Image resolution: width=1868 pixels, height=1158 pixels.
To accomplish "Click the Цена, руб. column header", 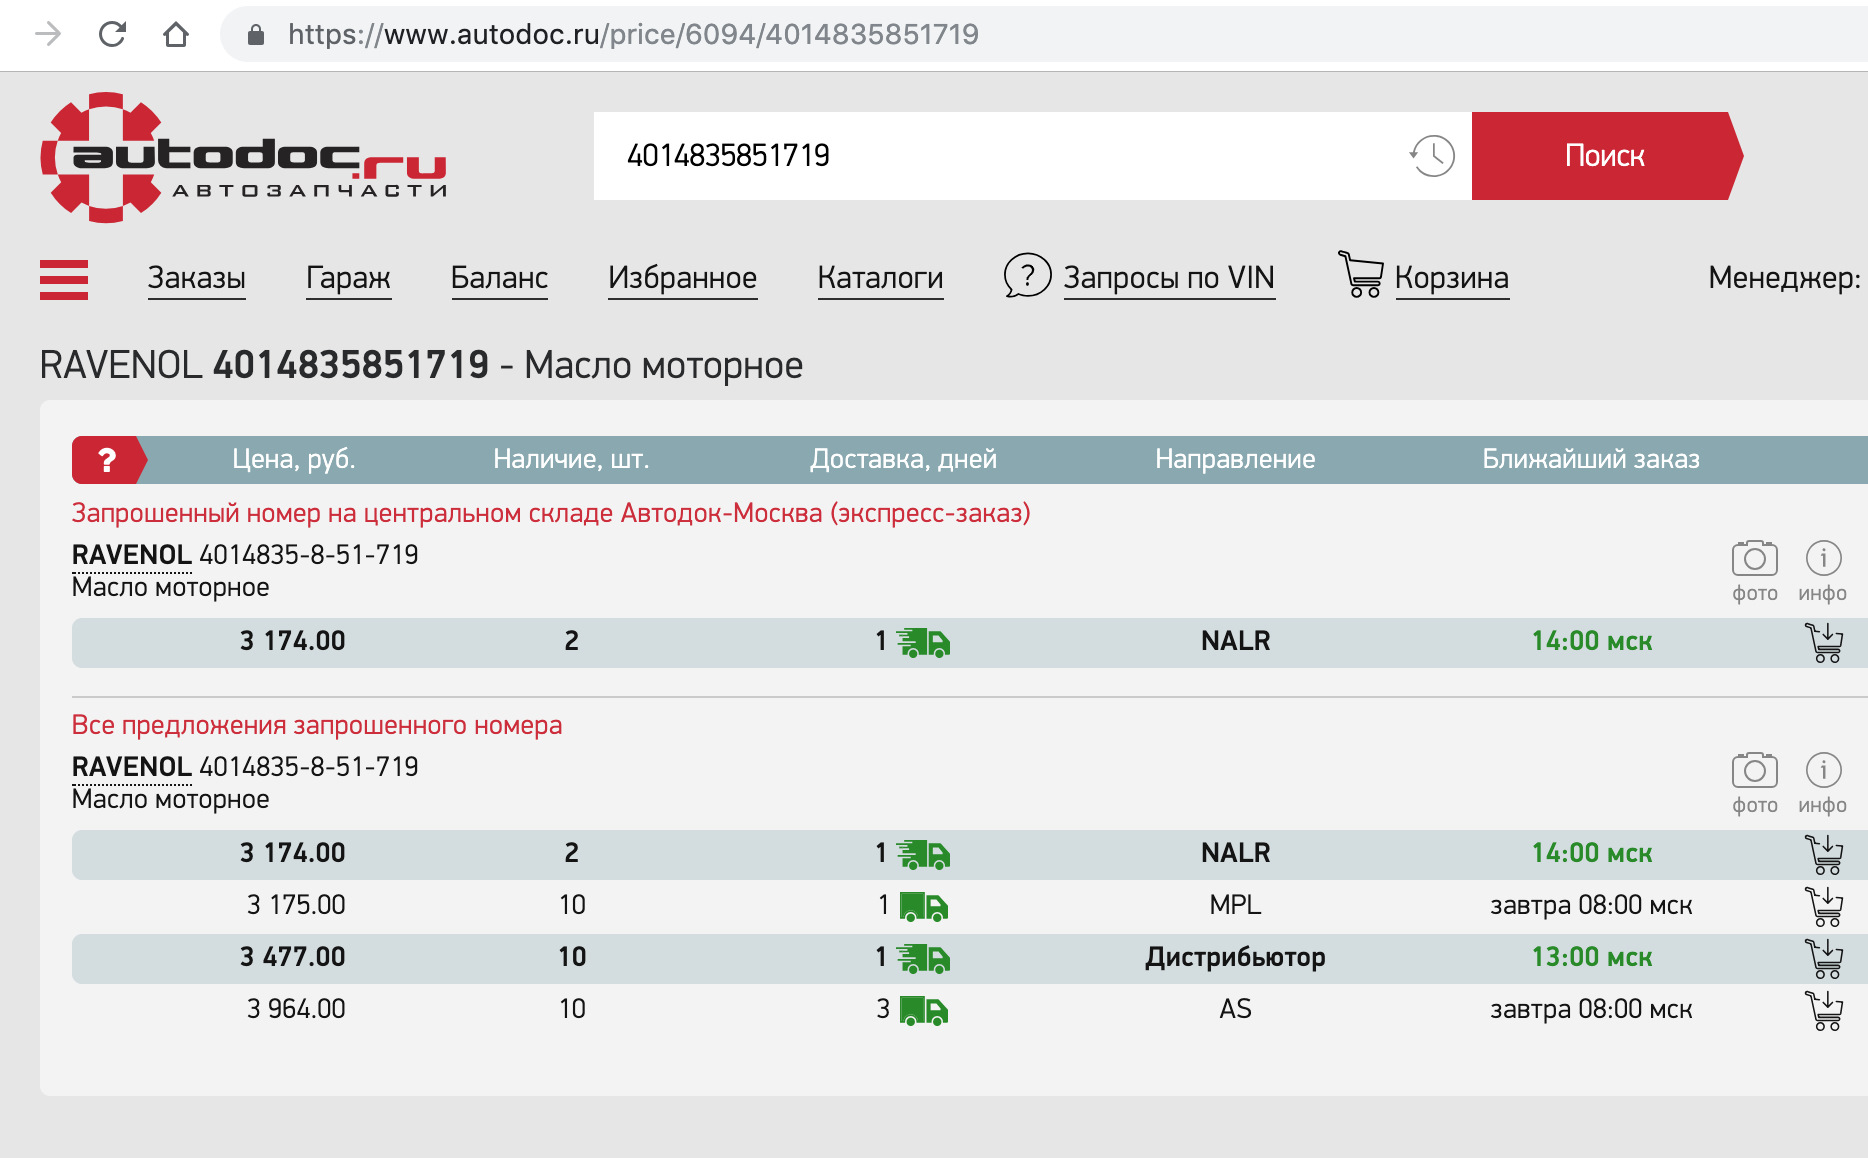I will tap(294, 459).
